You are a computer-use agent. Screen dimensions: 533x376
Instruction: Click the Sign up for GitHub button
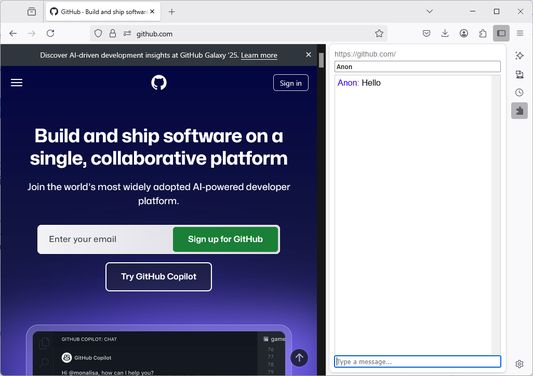[x=225, y=239]
